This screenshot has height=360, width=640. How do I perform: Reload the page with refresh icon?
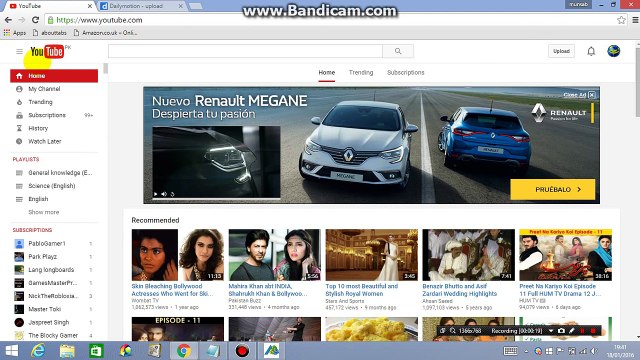(36, 20)
